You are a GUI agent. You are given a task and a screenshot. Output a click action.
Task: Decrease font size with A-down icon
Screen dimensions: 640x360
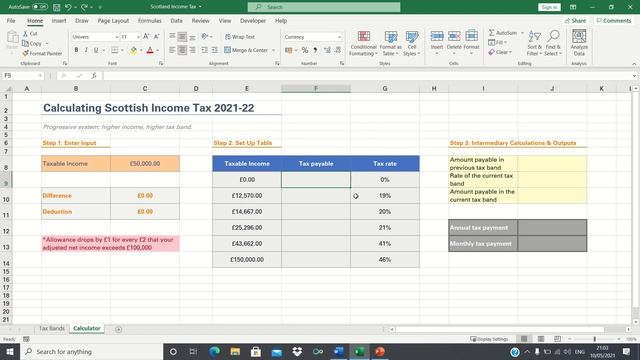(x=156, y=37)
